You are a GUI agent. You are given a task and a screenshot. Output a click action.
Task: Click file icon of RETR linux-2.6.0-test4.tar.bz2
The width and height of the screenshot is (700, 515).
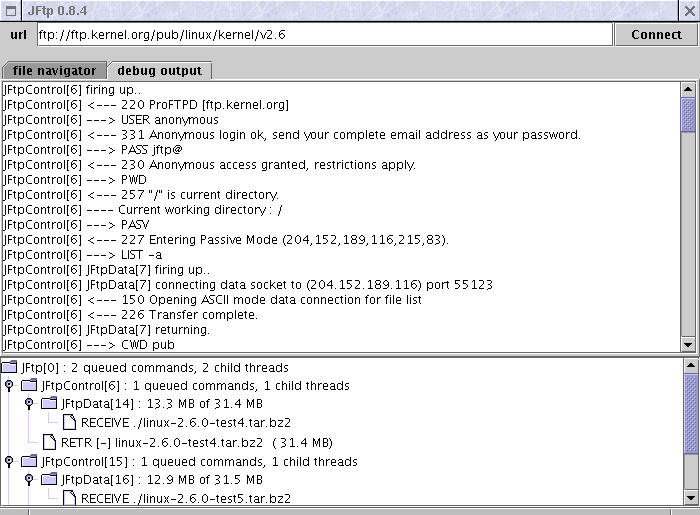tap(49, 442)
